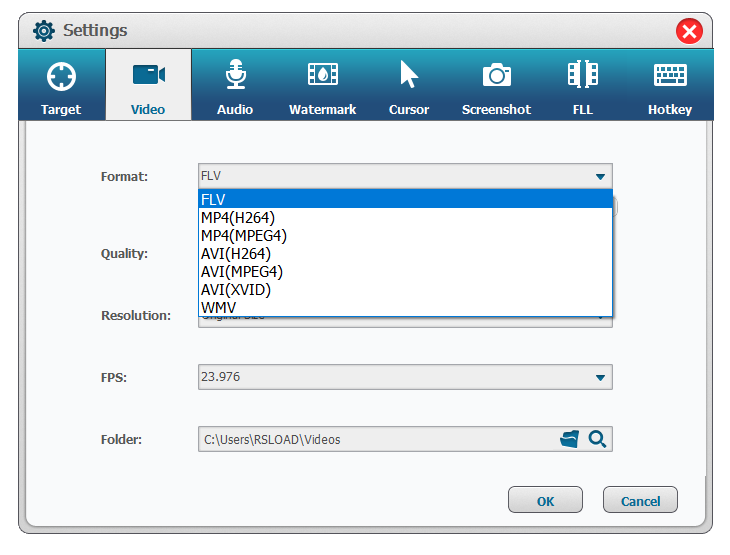
Task: Open the Hotkey settings tab
Action: [670, 85]
